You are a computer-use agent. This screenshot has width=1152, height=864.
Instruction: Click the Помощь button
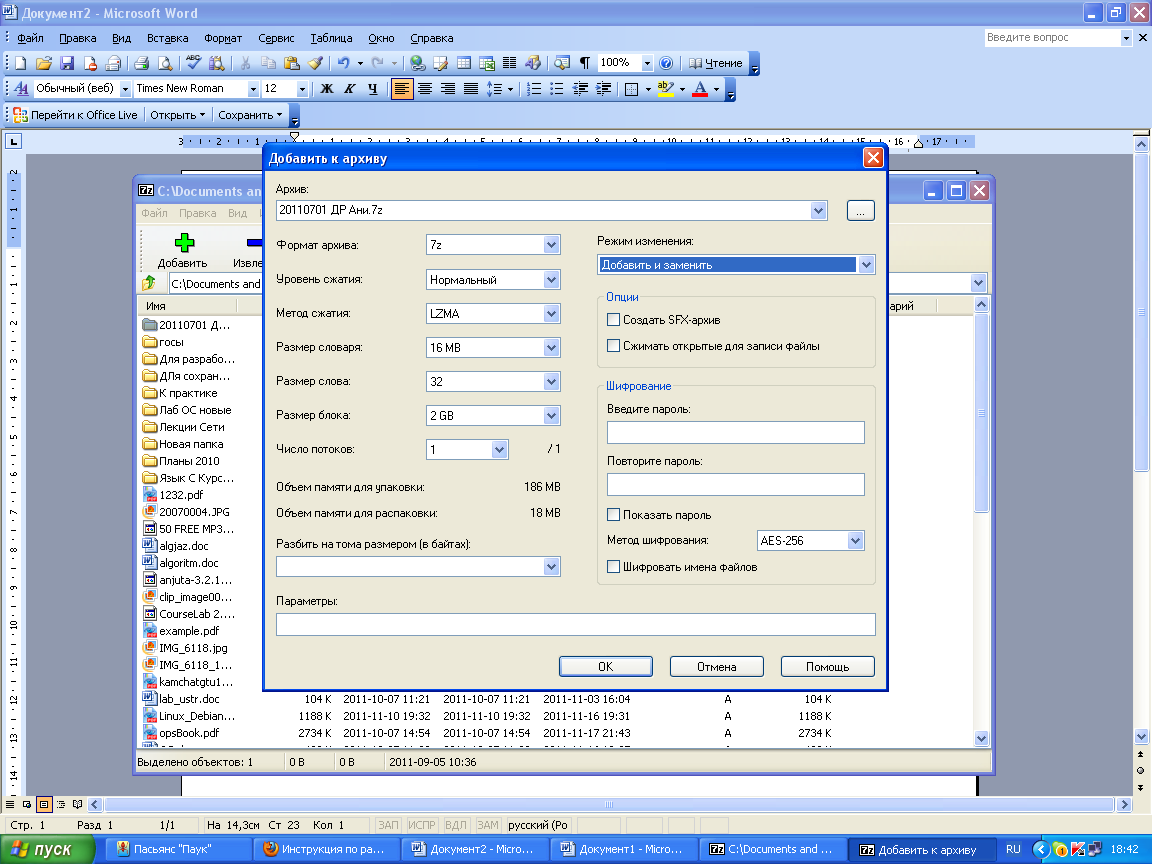pyautogui.click(x=827, y=666)
